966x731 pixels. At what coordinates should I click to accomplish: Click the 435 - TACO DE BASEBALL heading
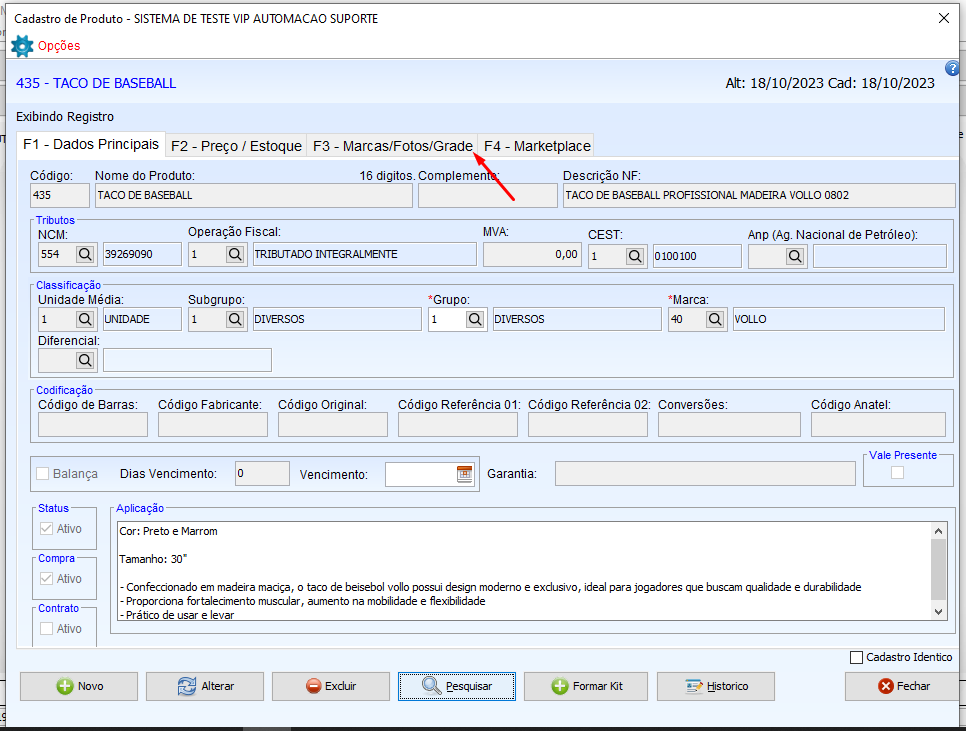click(96, 83)
